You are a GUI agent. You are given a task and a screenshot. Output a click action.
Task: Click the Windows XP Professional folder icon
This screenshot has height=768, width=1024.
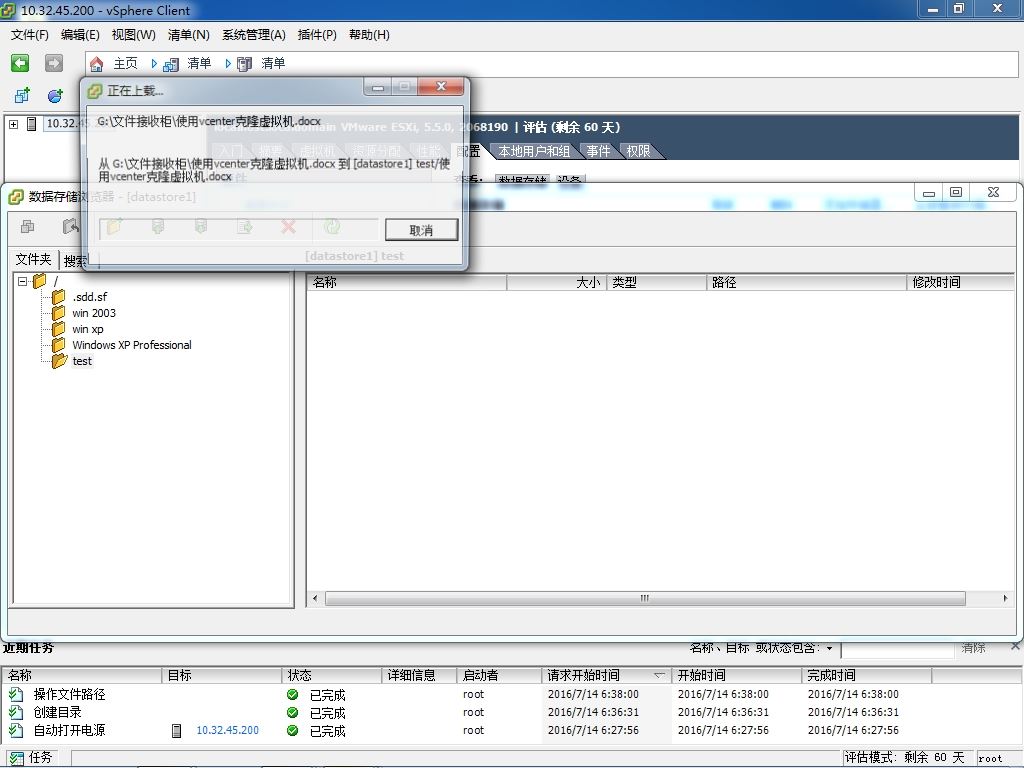click(x=59, y=345)
